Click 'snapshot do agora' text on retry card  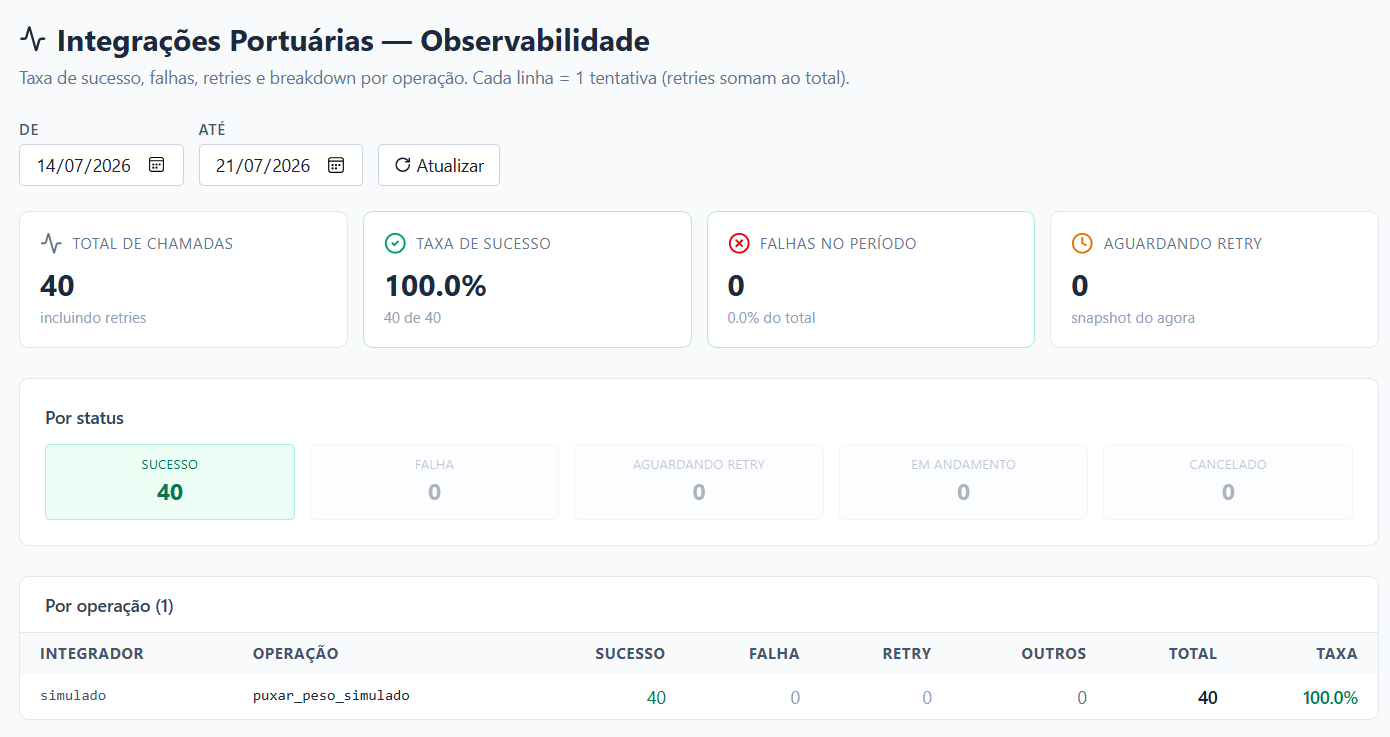tap(1133, 318)
